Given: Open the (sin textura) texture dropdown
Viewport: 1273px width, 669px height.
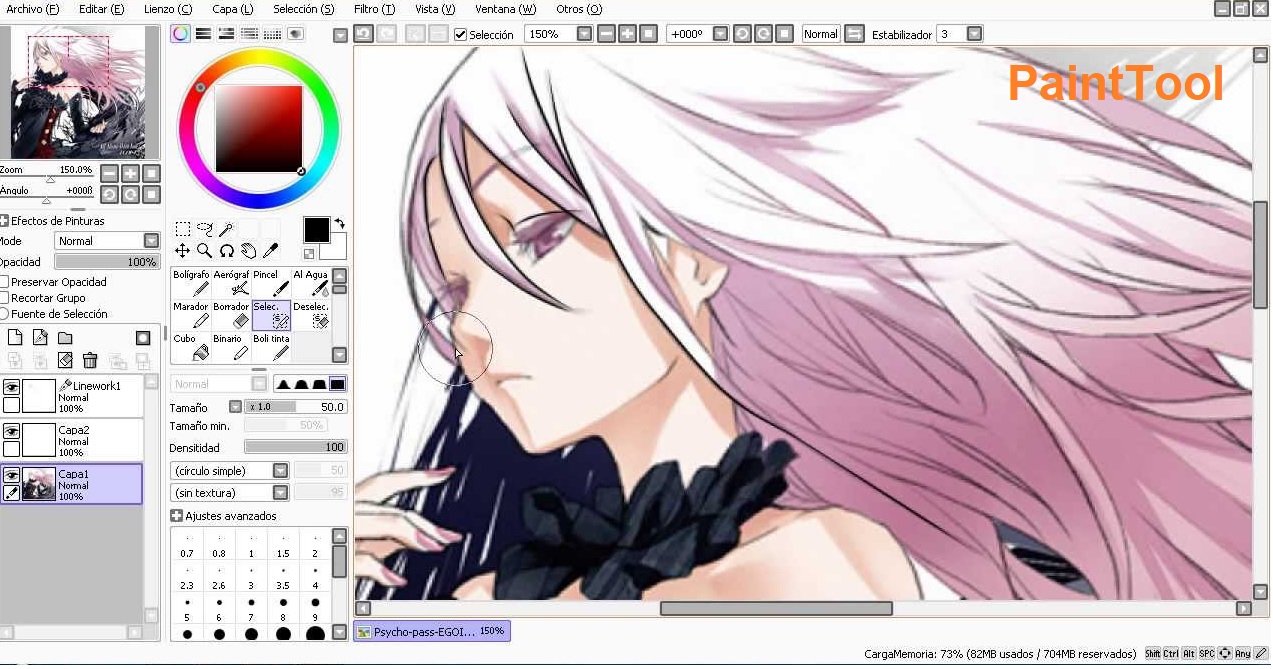Looking at the screenshot, I should [281, 493].
